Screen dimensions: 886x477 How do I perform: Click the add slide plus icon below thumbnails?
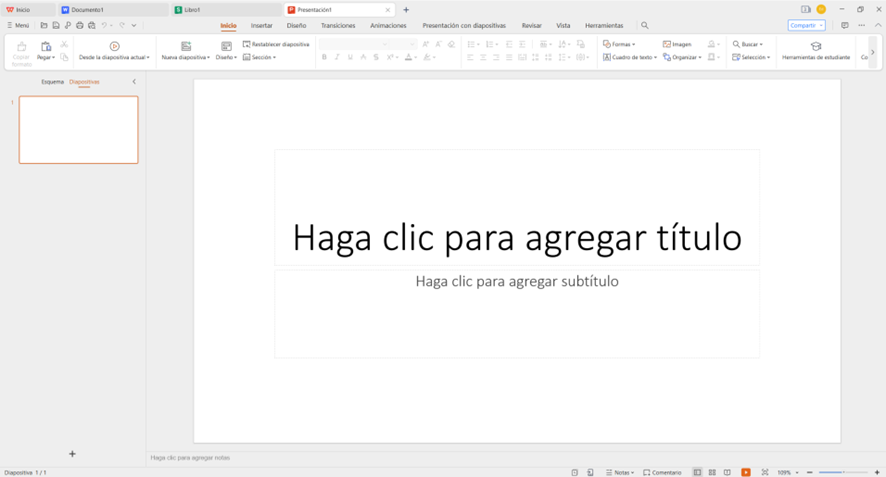(x=72, y=454)
